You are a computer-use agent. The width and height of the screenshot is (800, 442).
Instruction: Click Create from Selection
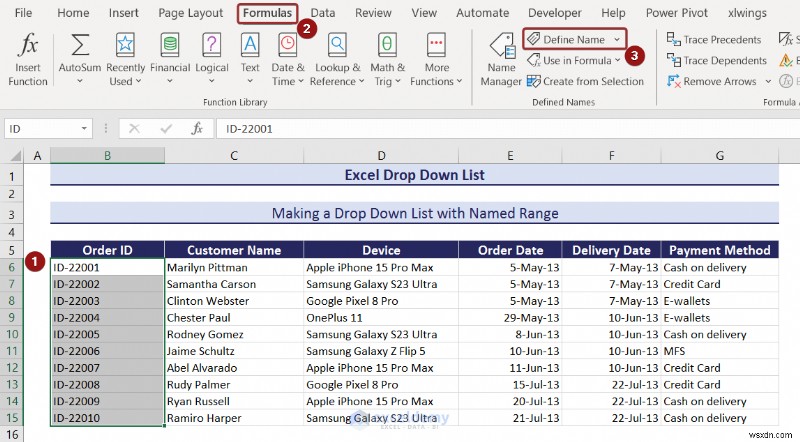click(585, 81)
